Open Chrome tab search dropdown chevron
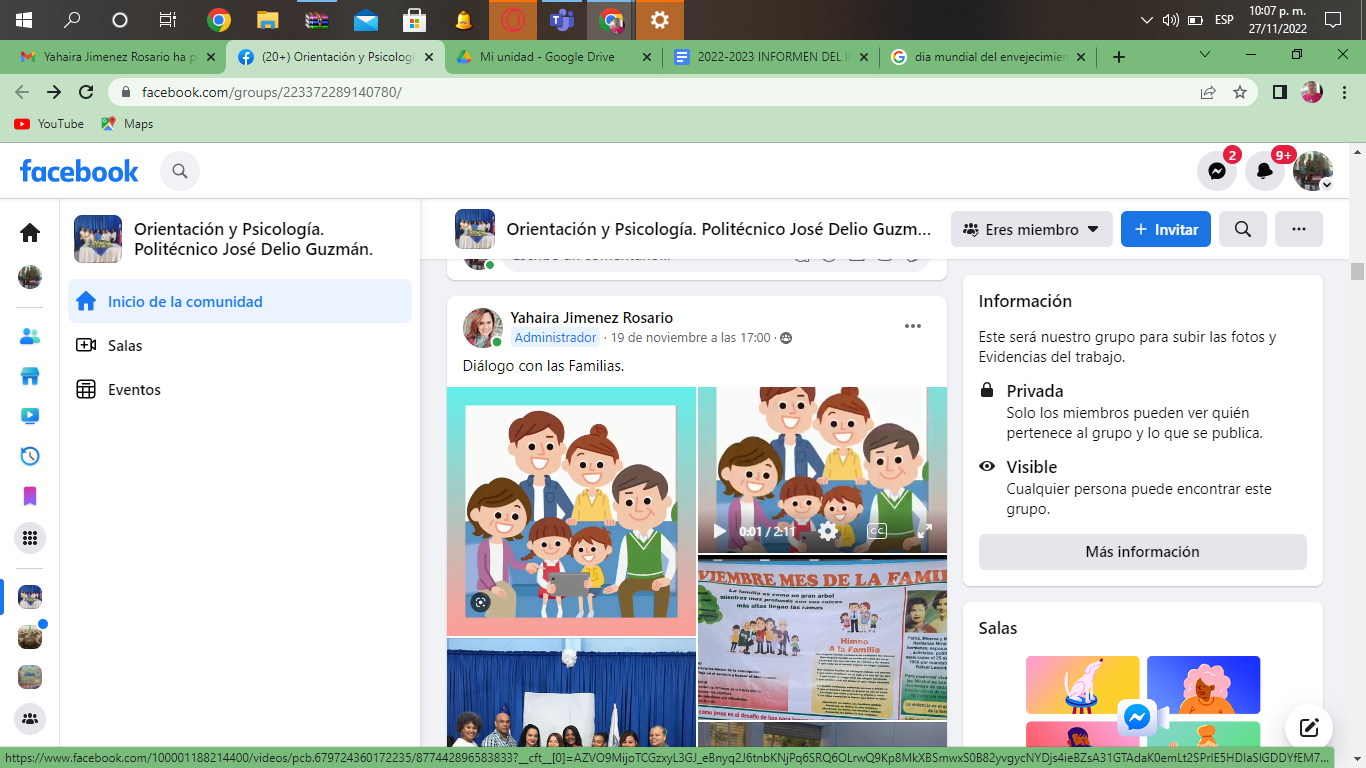 [1205, 54]
